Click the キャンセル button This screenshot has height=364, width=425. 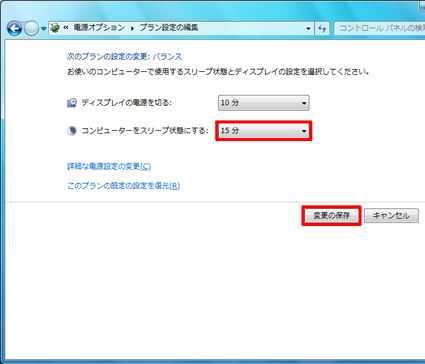click(391, 216)
